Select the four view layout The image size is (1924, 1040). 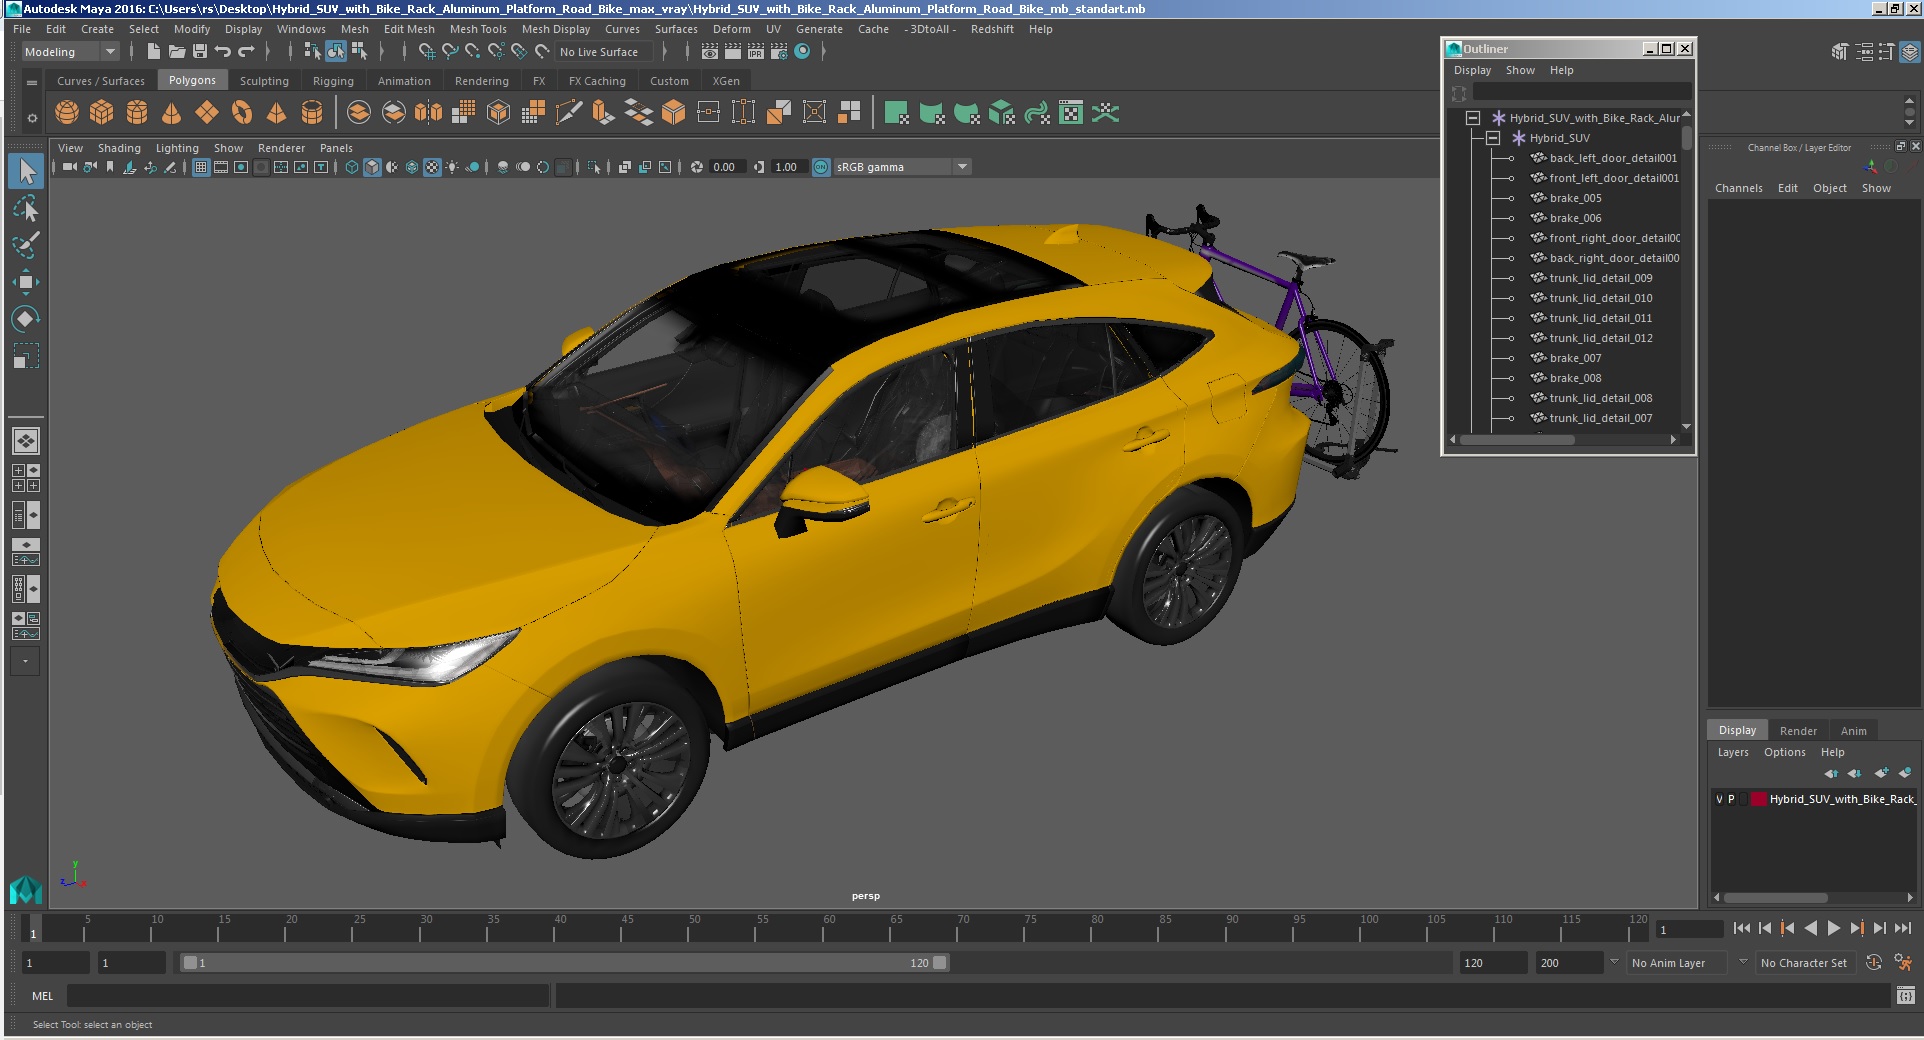(26, 478)
